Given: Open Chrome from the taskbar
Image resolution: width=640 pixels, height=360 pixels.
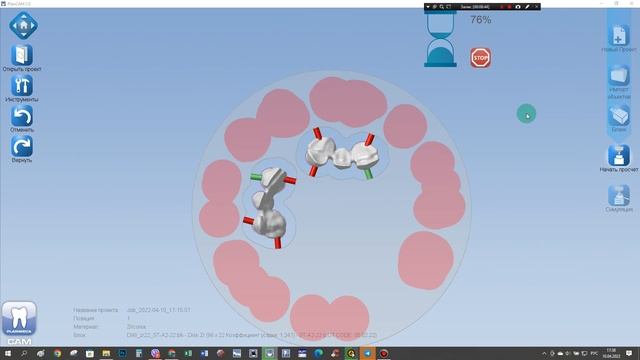Looking at the screenshot, I should click(x=57, y=353).
